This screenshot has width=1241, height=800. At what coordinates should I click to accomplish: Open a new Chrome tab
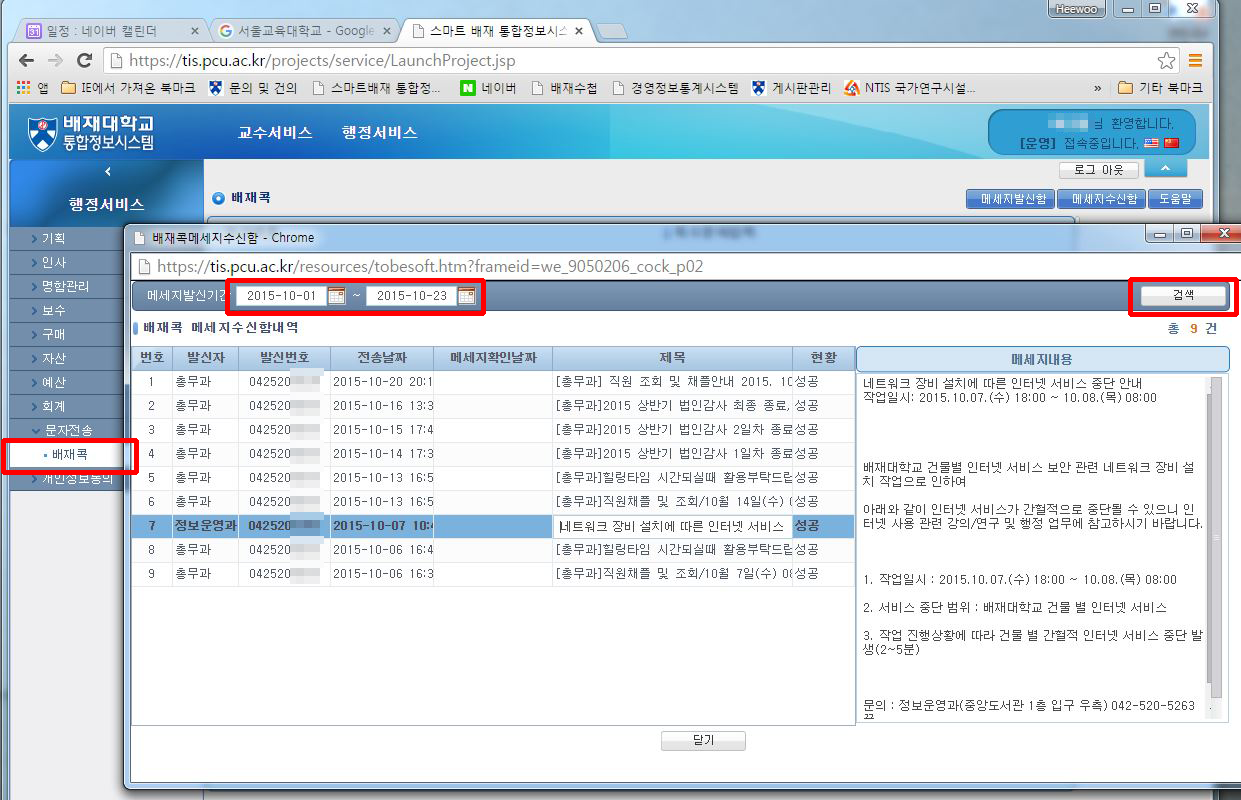coord(611,31)
